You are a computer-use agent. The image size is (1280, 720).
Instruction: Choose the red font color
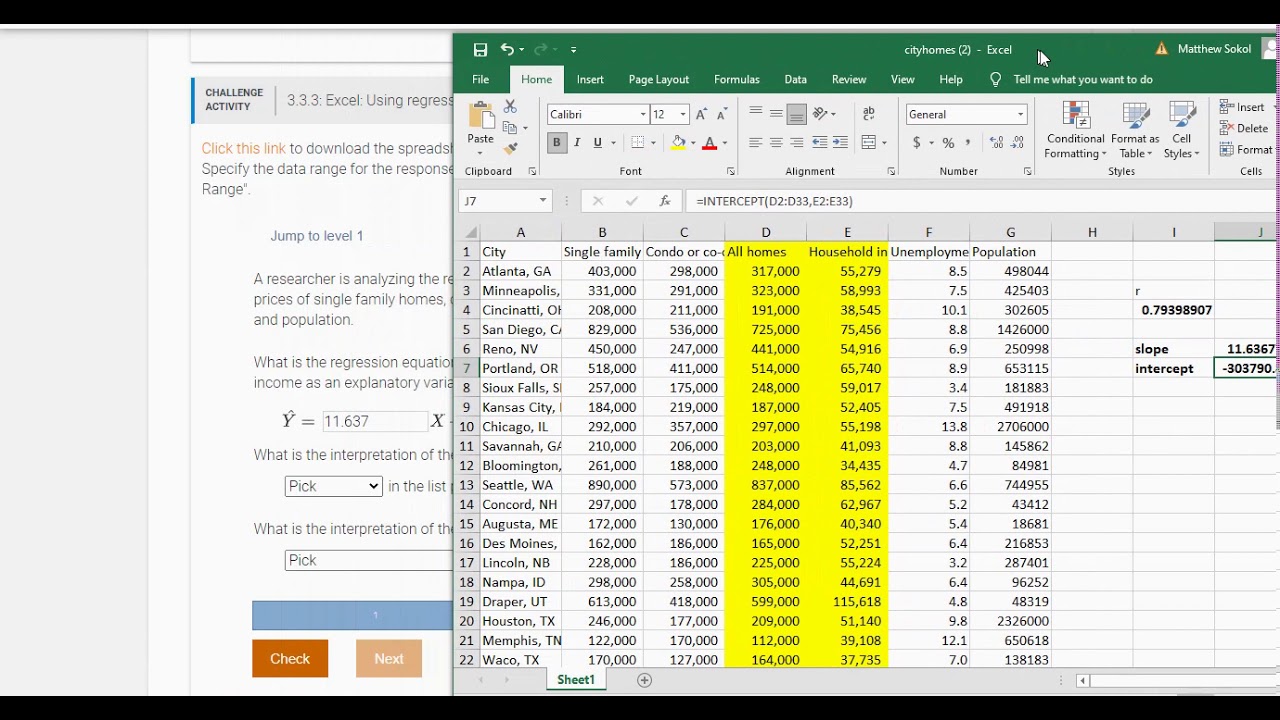(x=709, y=143)
